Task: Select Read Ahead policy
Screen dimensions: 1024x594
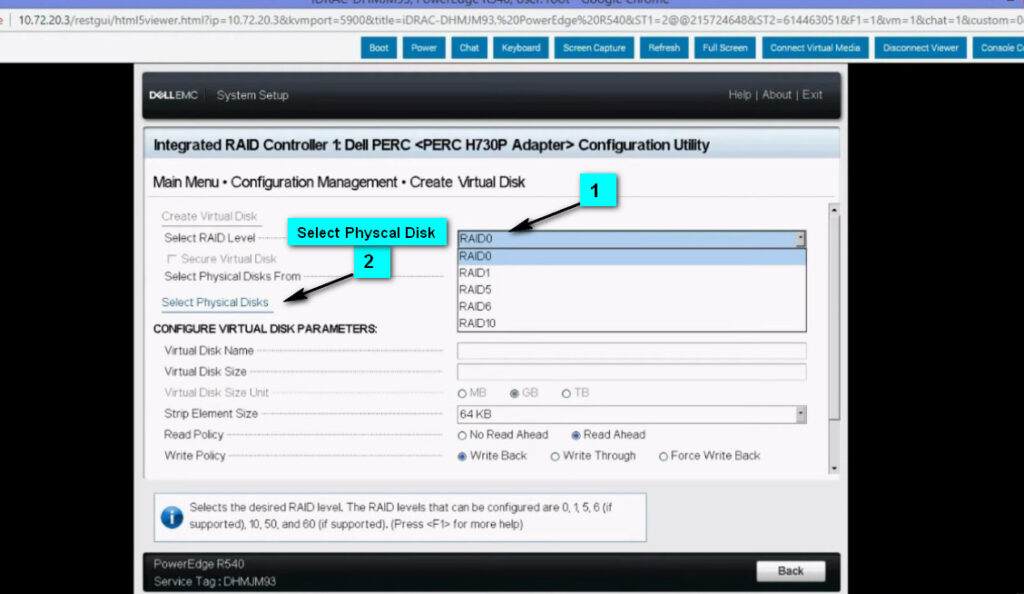Action: [x=576, y=435]
